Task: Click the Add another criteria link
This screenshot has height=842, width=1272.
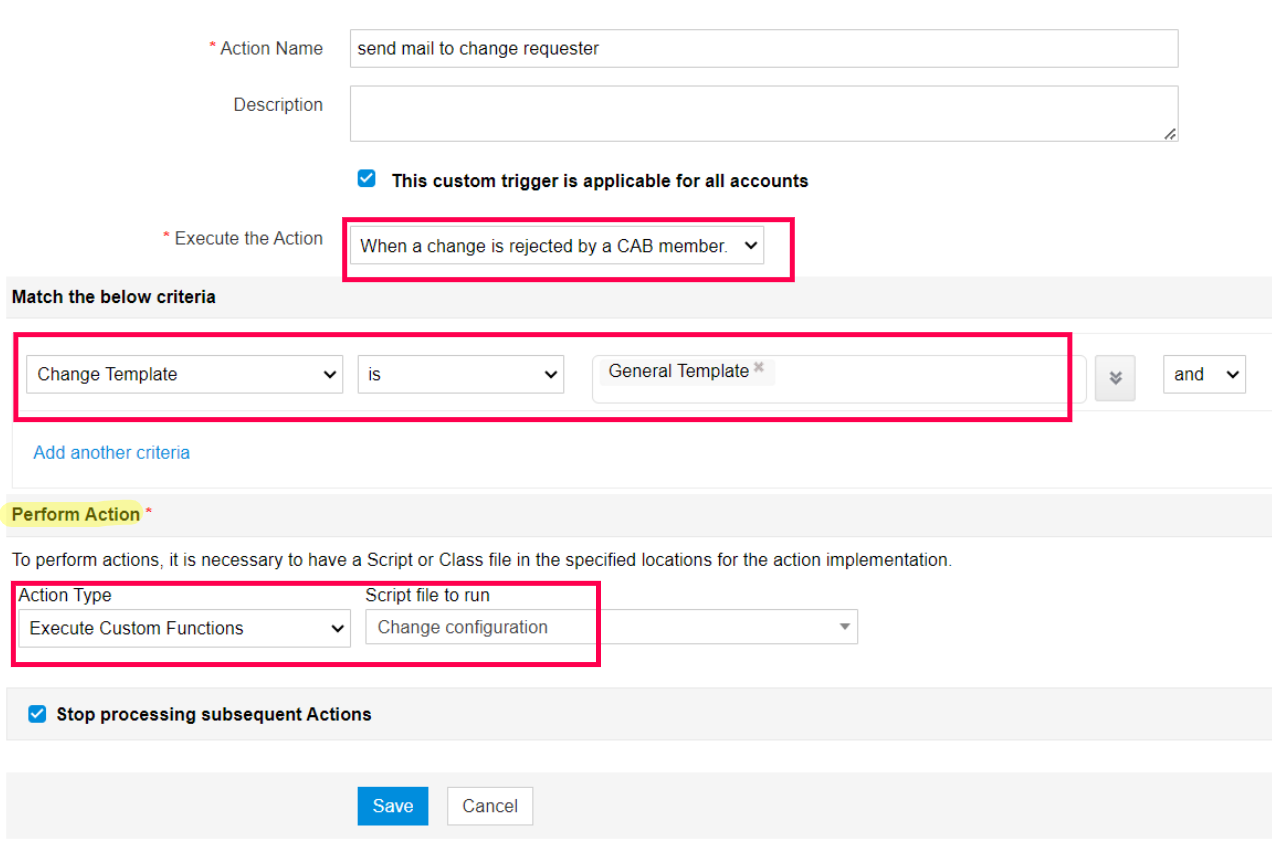Action: (111, 453)
